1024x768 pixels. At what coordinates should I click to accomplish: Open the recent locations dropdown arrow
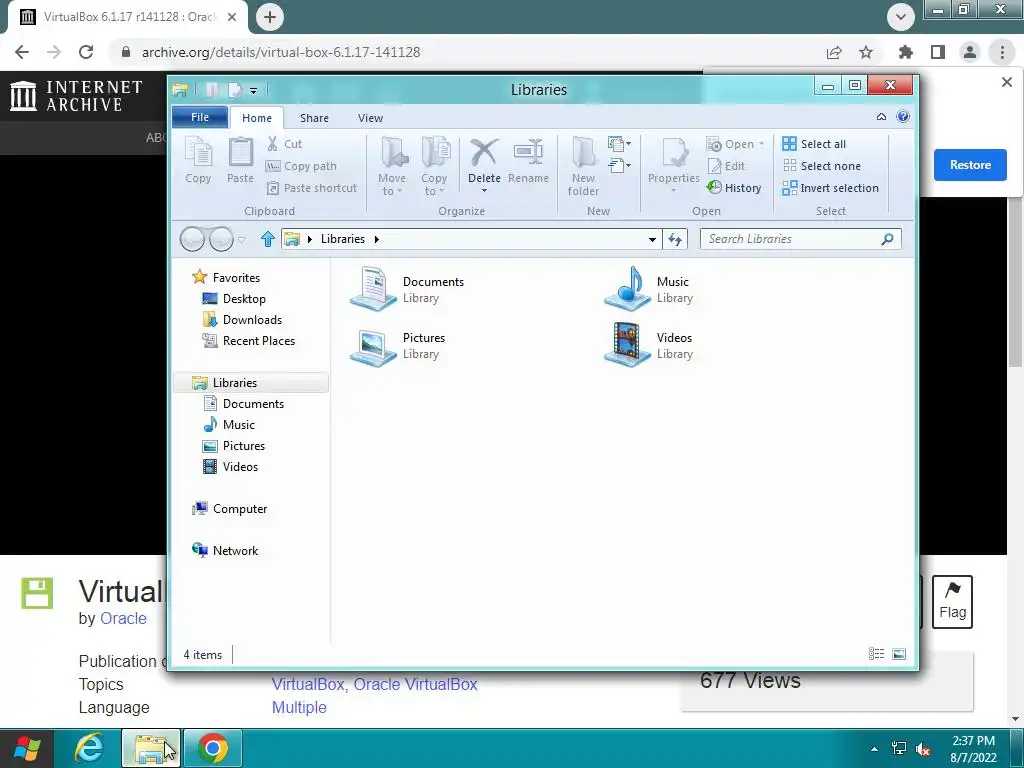click(242, 240)
